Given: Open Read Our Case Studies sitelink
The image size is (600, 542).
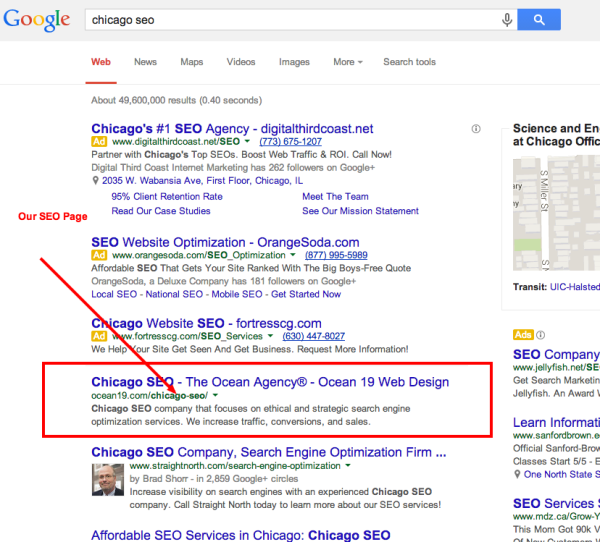Looking at the screenshot, I should [x=161, y=211].
